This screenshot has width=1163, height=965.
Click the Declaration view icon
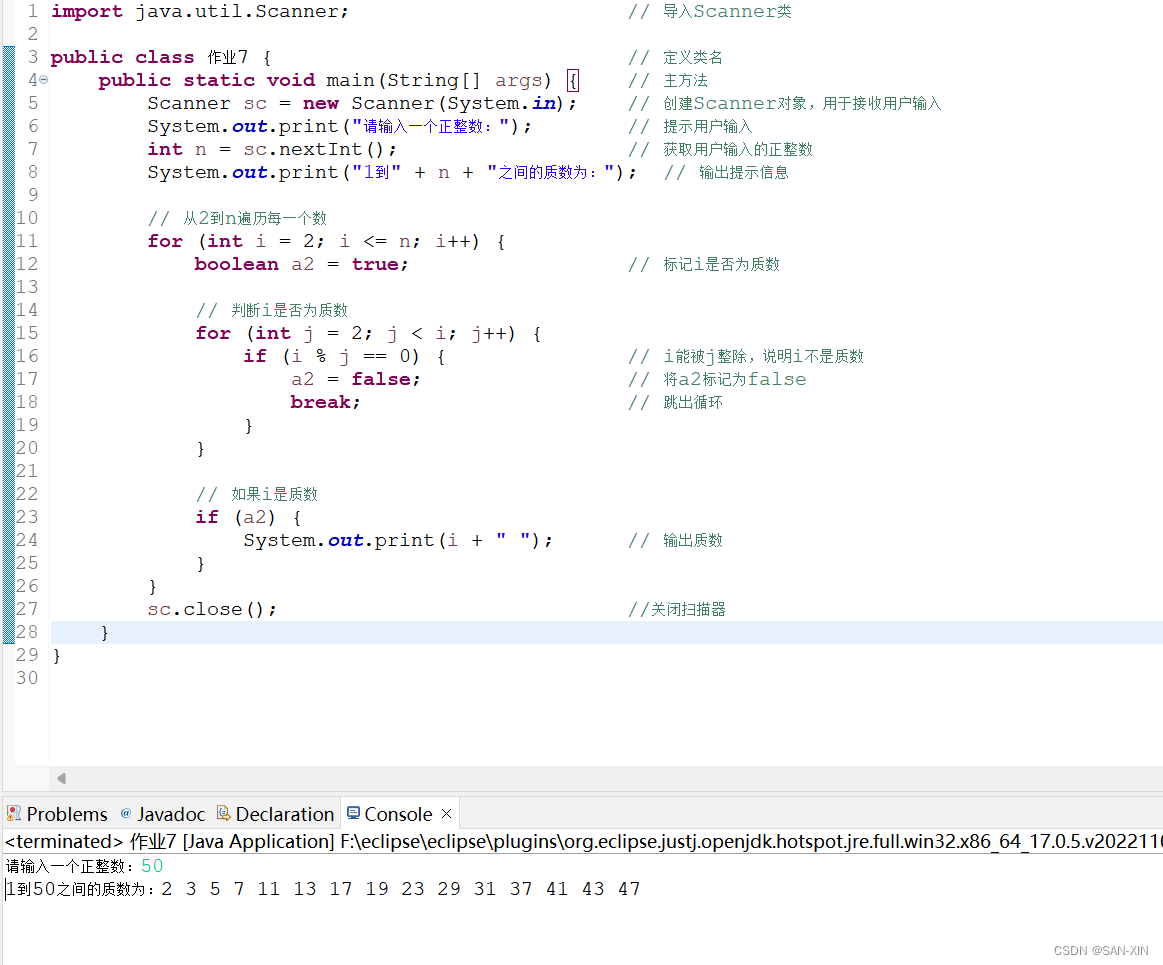[x=225, y=813]
